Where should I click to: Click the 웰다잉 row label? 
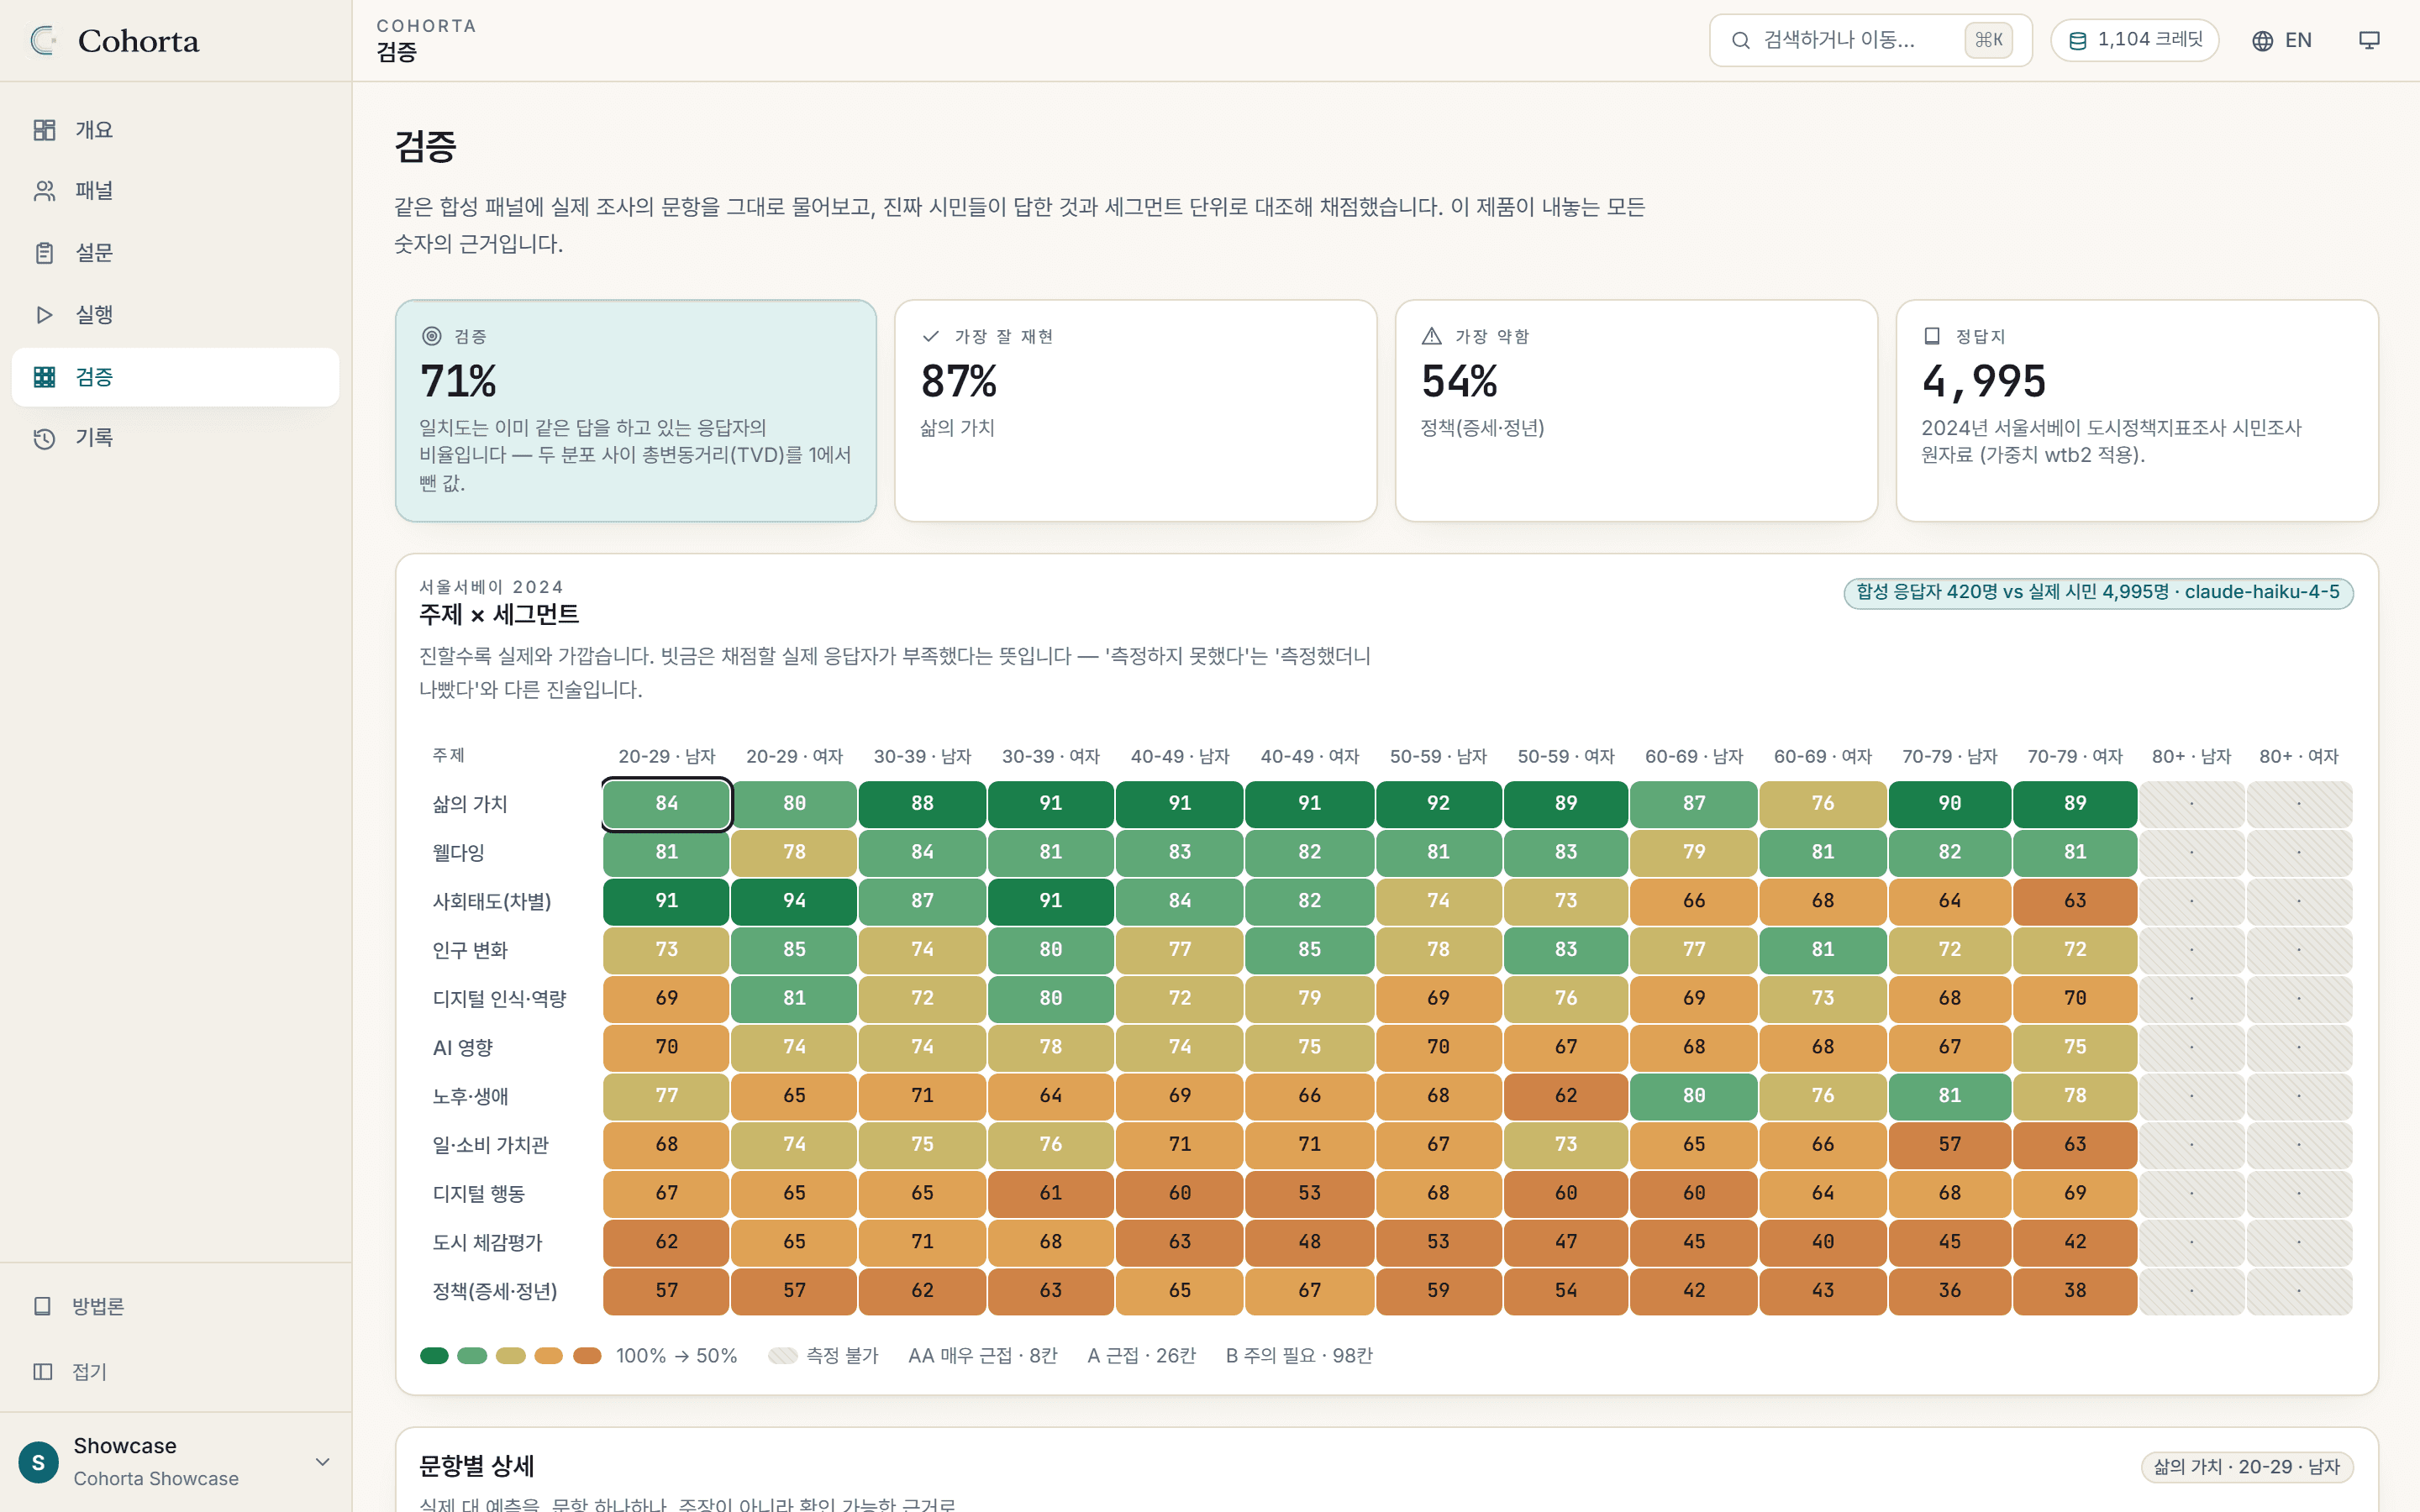tap(458, 853)
